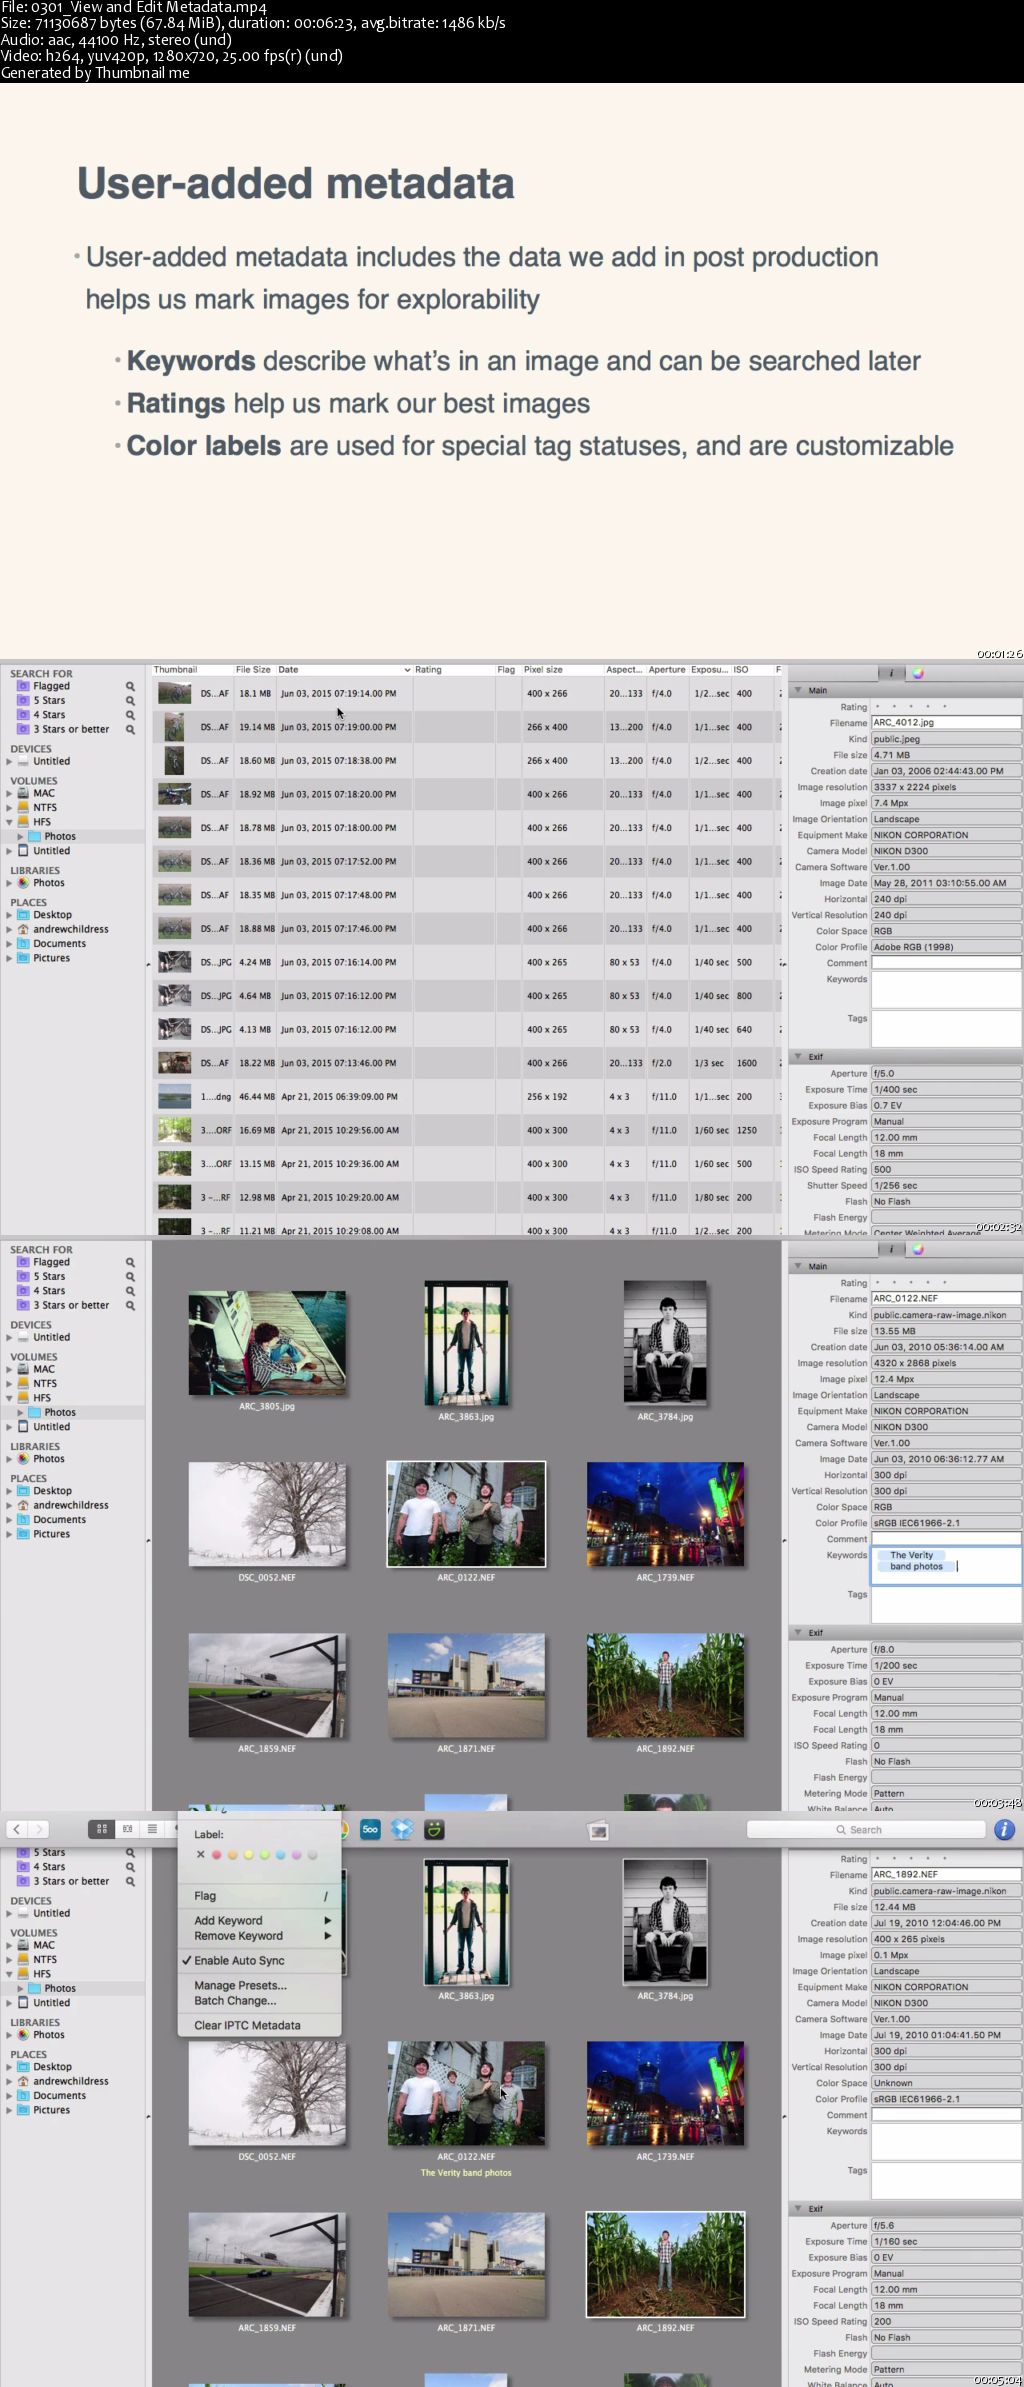Select DSC_0052.NEF snowy tree in 00:05:04 frame
Image resolution: width=1024 pixels, height=2387 pixels.
267,2093
